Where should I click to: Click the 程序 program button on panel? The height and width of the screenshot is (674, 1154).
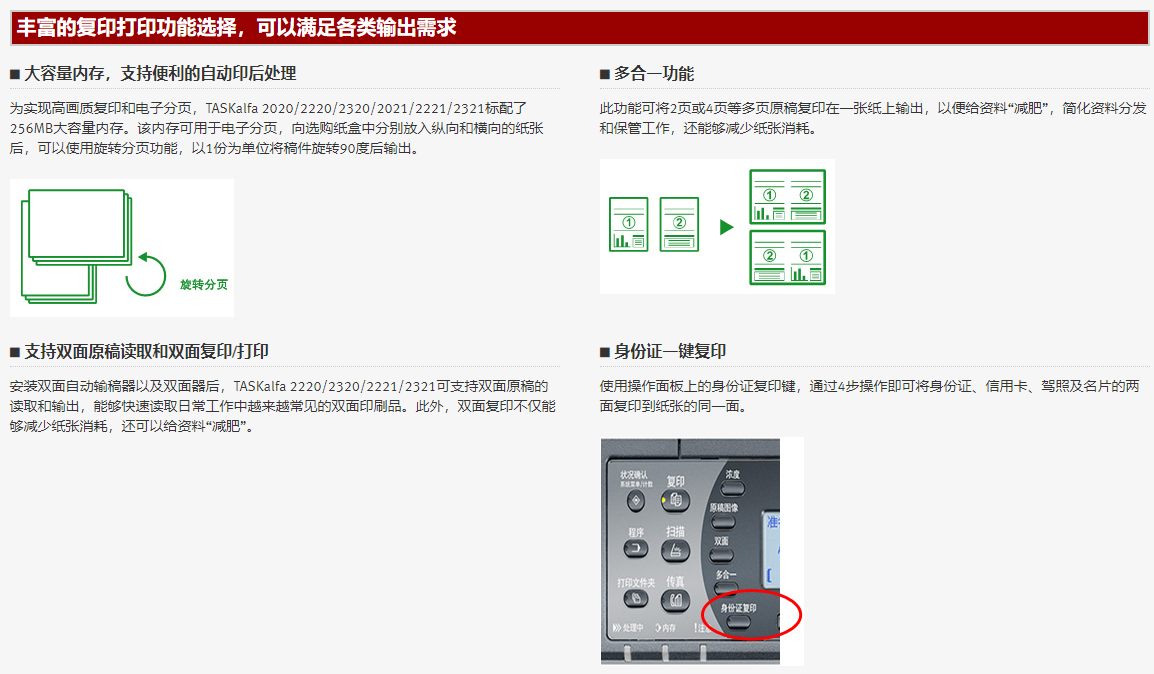tap(636, 548)
